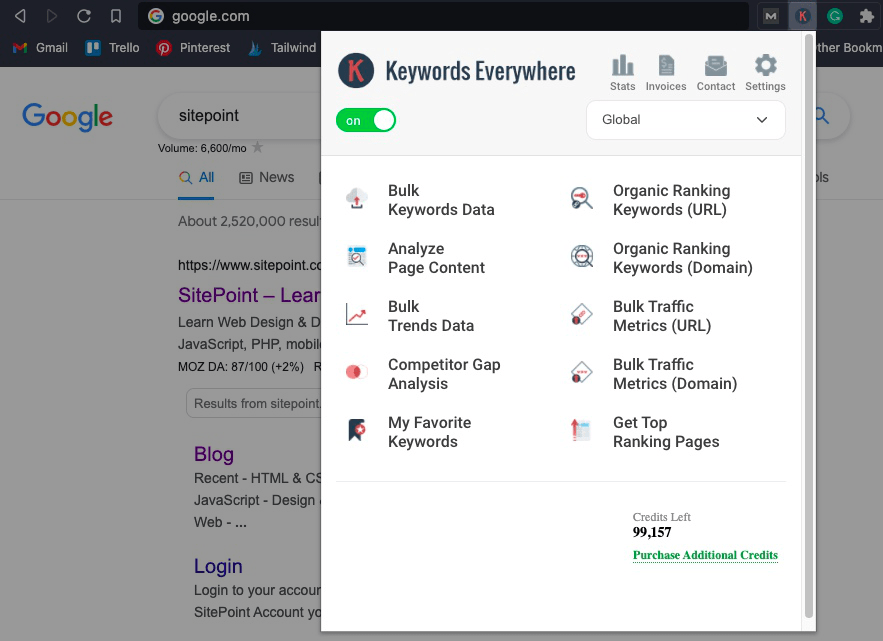The width and height of the screenshot is (883, 641).
Task: Click the Results from sitepoint search field
Action: (x=253, y=403)
